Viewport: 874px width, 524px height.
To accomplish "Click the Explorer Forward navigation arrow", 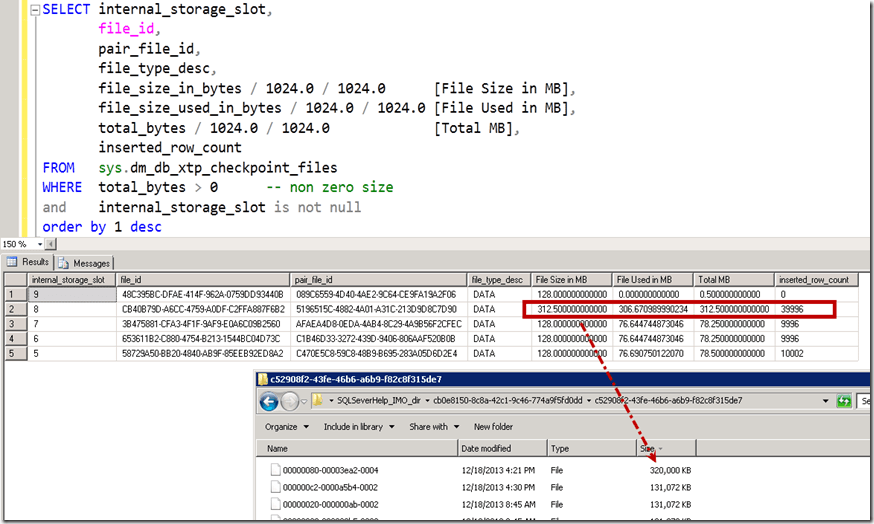I will [x=291, y=401].
